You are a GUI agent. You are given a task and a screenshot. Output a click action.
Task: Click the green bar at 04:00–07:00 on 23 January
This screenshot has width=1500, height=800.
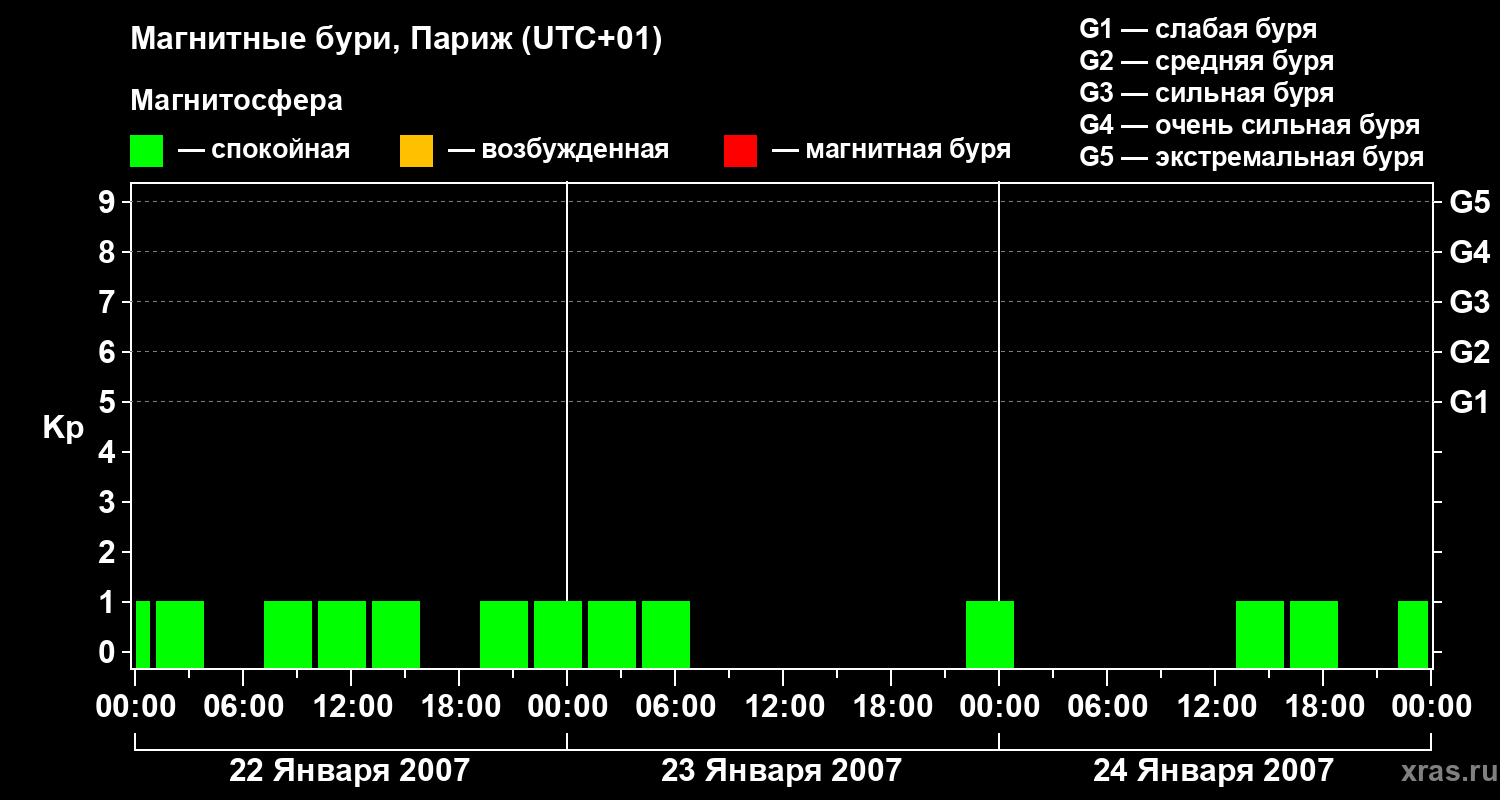[666, 634]
